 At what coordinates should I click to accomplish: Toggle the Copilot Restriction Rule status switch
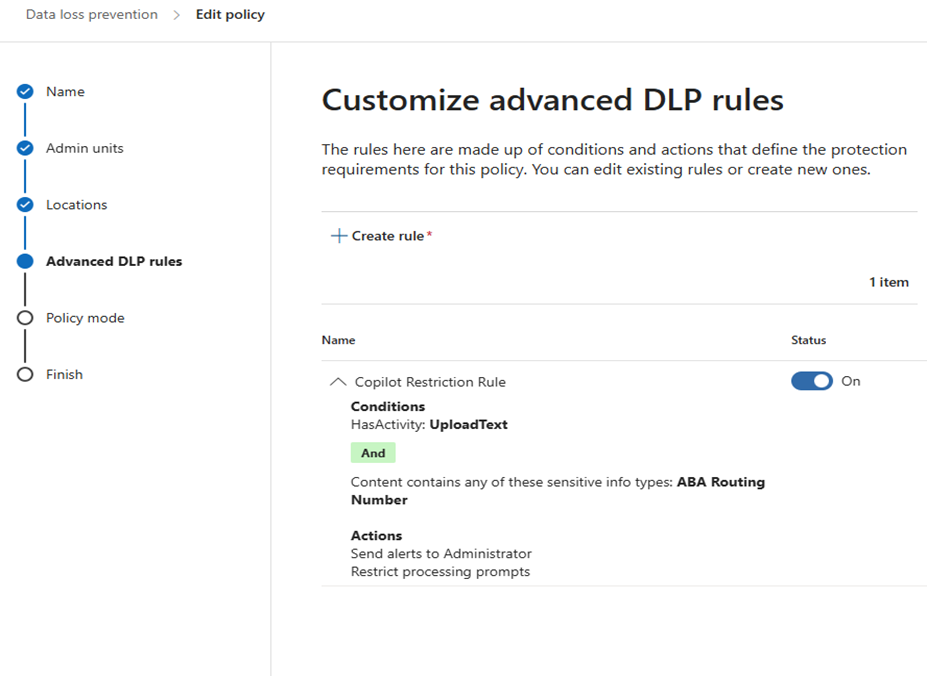tap(812, 381)
